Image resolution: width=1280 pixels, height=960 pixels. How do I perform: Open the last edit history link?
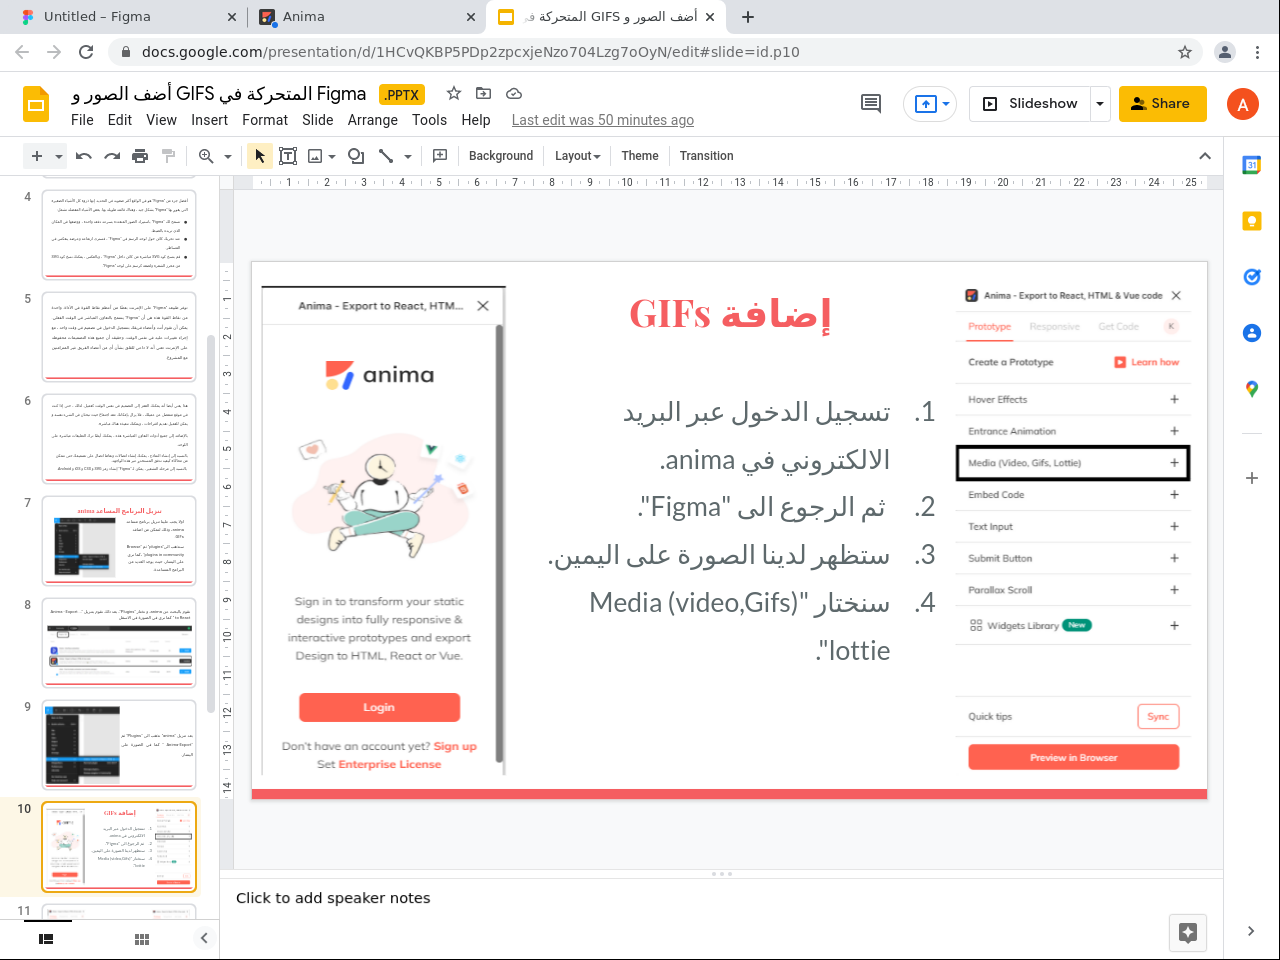pos(603,120)
